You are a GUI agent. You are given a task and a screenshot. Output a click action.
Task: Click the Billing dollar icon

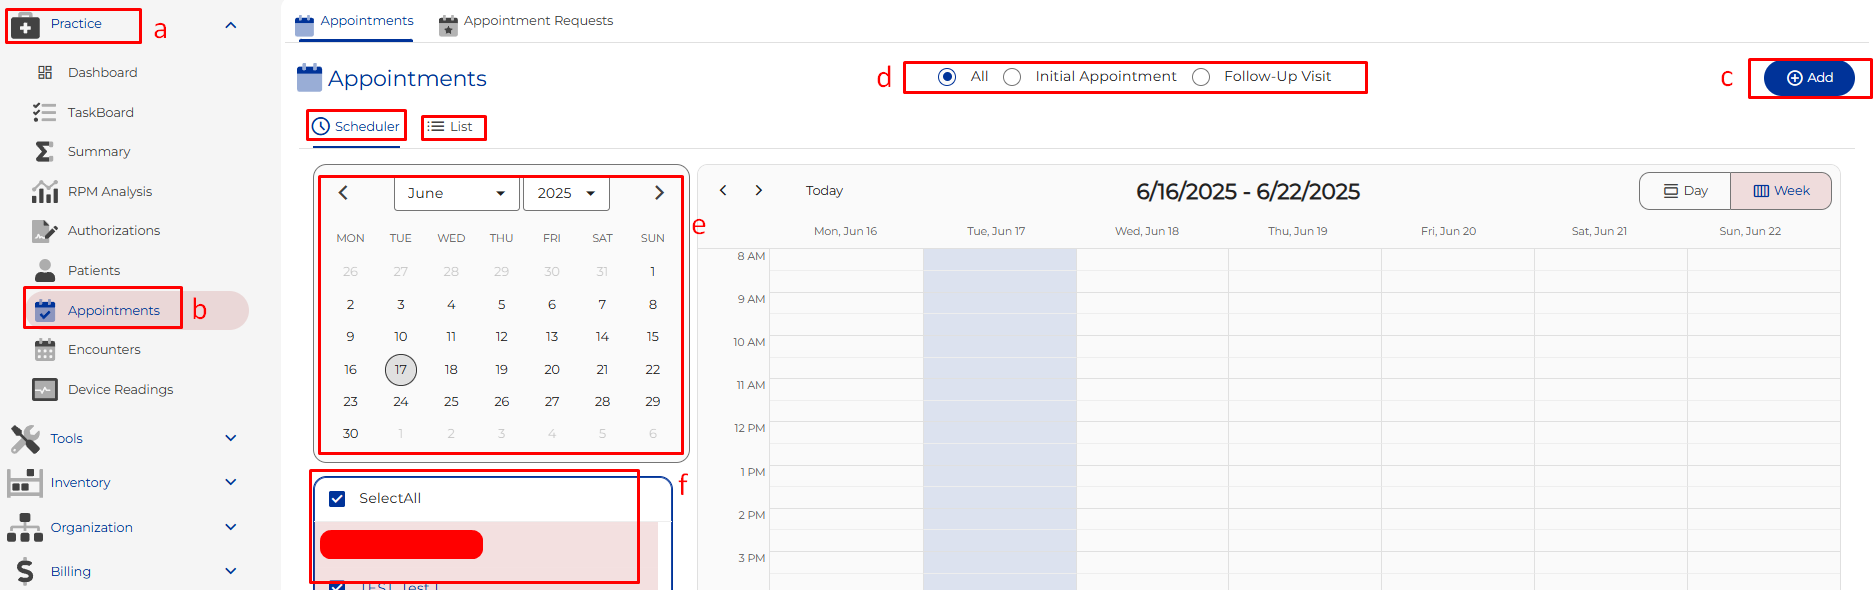(x=25, y=572)
